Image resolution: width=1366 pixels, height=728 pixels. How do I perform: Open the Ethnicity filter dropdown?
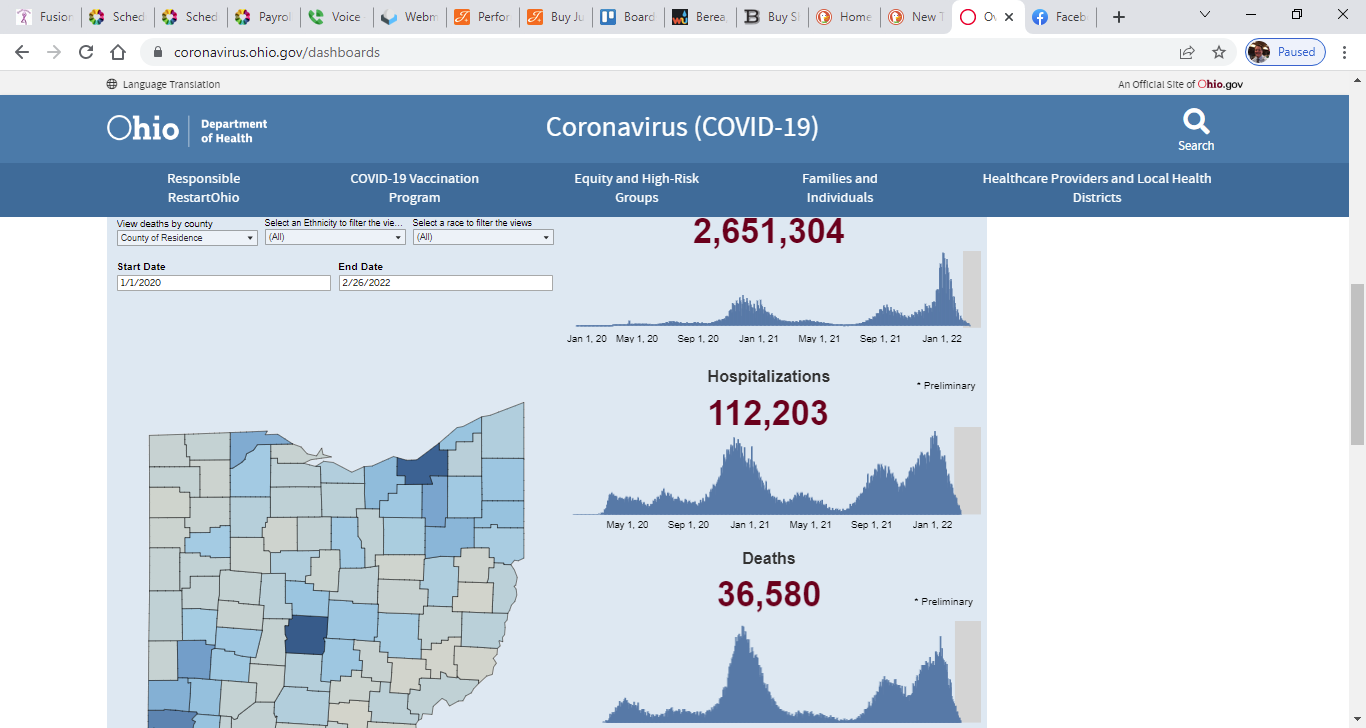coord(335,238)
